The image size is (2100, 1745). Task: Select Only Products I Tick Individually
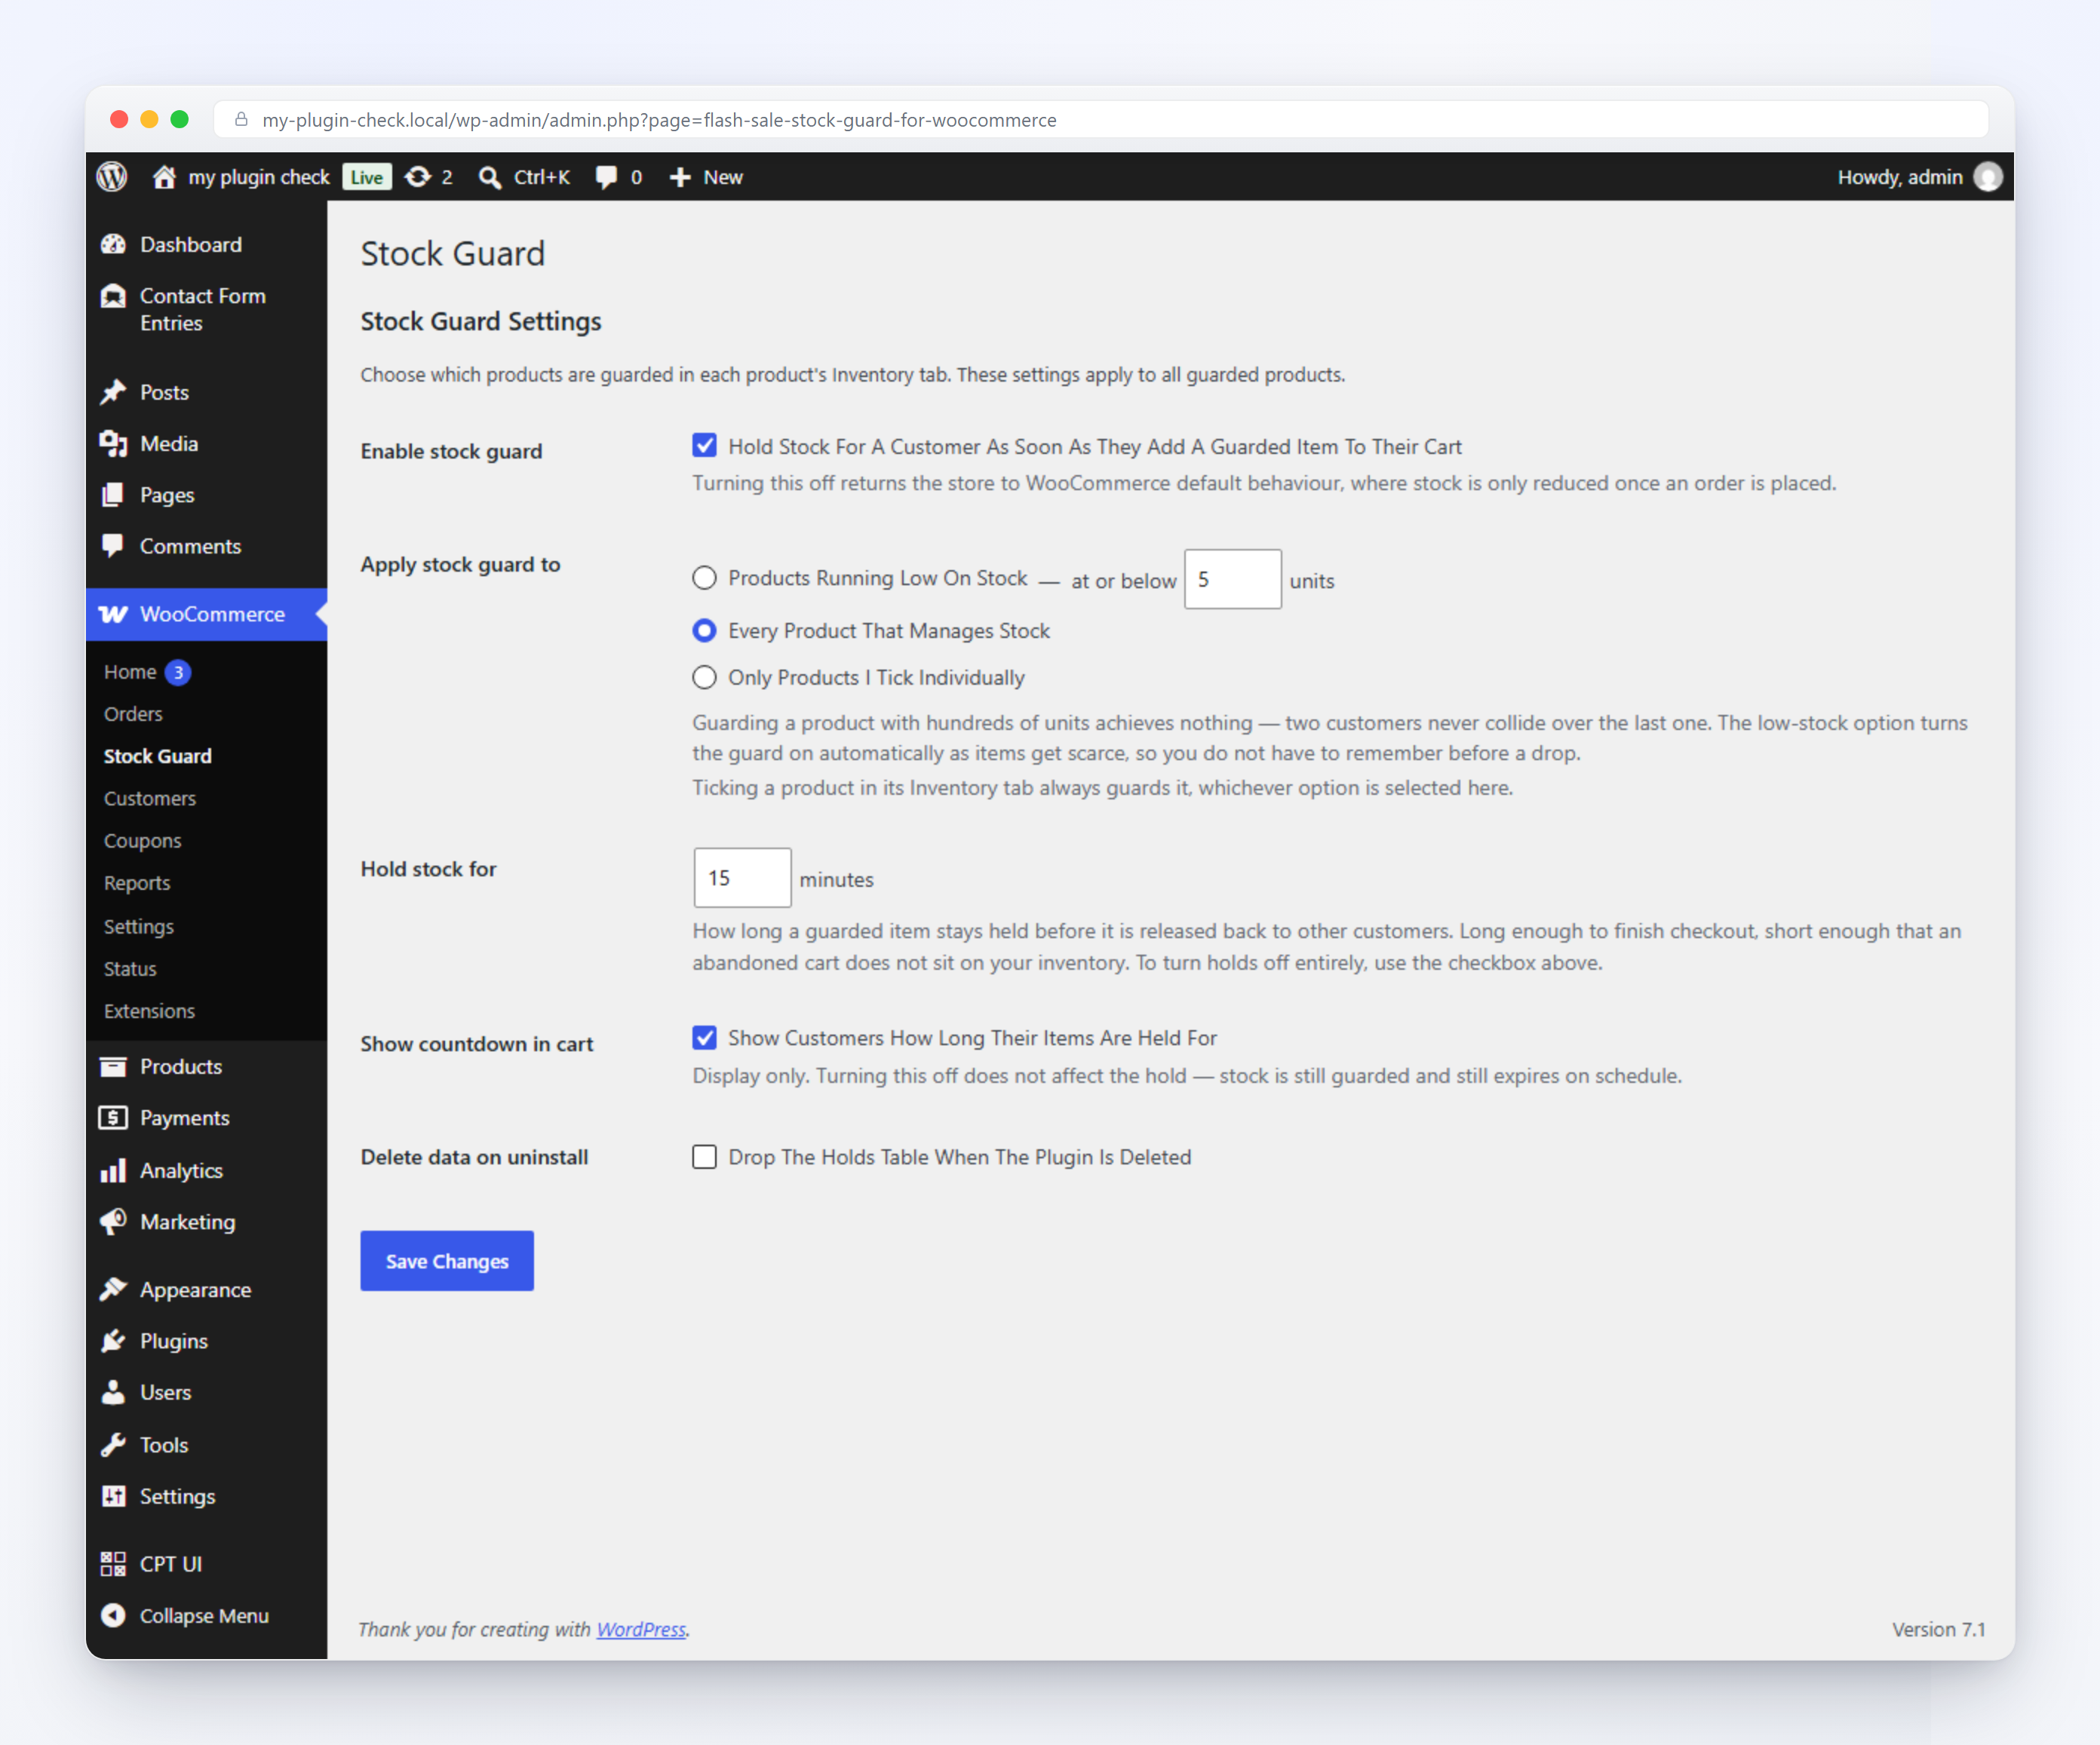point(704,677)
